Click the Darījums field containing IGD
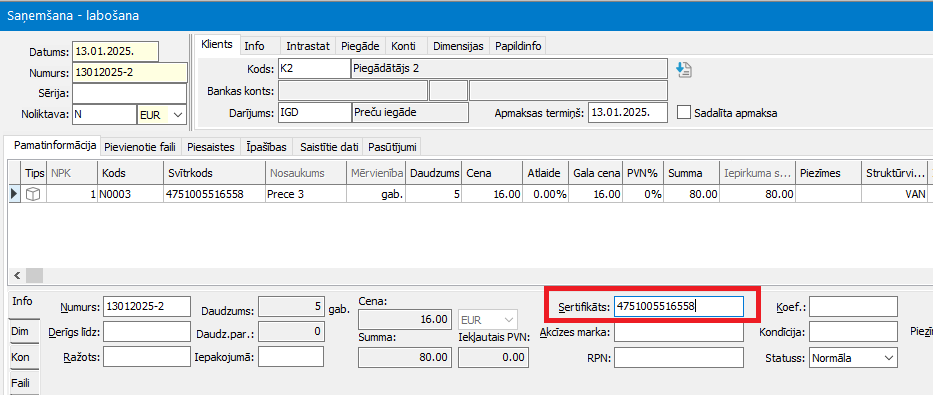 pyautogui.click(x=314, y=112)
